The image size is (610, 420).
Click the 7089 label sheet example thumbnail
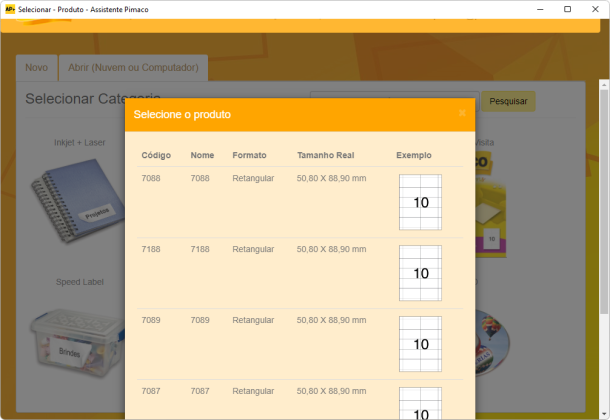[420, 344]
